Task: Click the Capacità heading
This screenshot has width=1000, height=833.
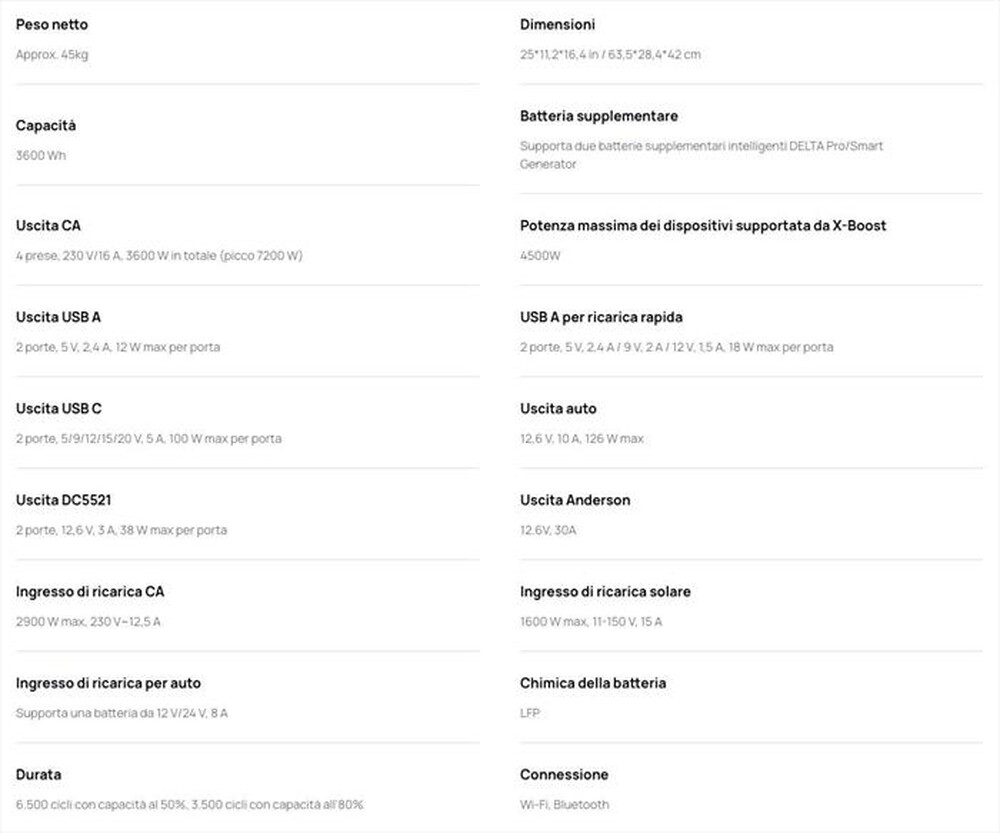Action: (46, 126)
